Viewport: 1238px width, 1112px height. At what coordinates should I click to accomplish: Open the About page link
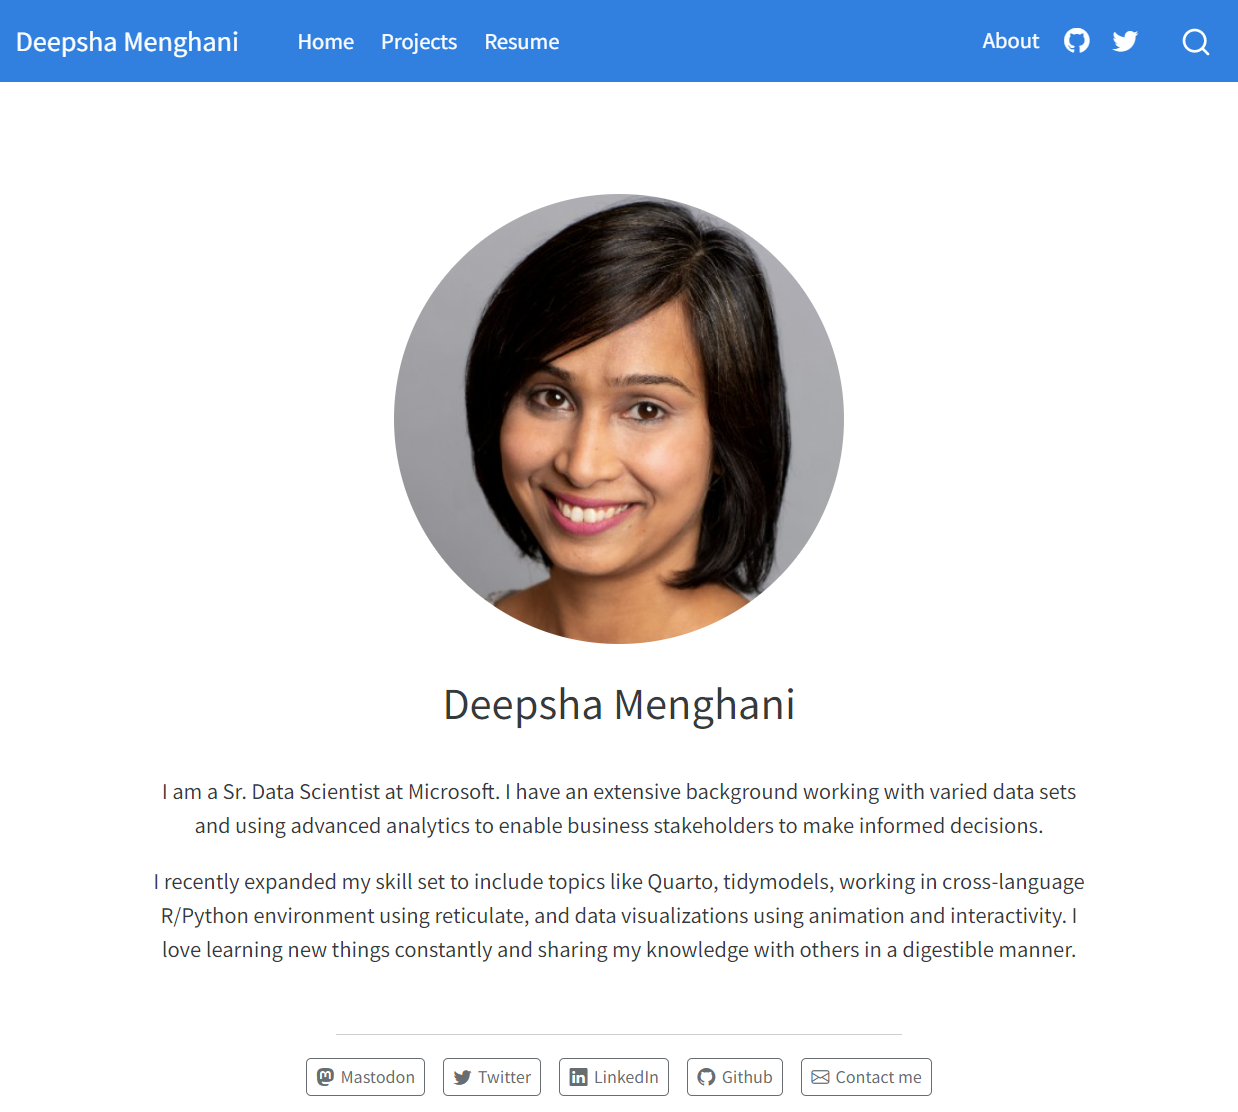click(1010, 41)
